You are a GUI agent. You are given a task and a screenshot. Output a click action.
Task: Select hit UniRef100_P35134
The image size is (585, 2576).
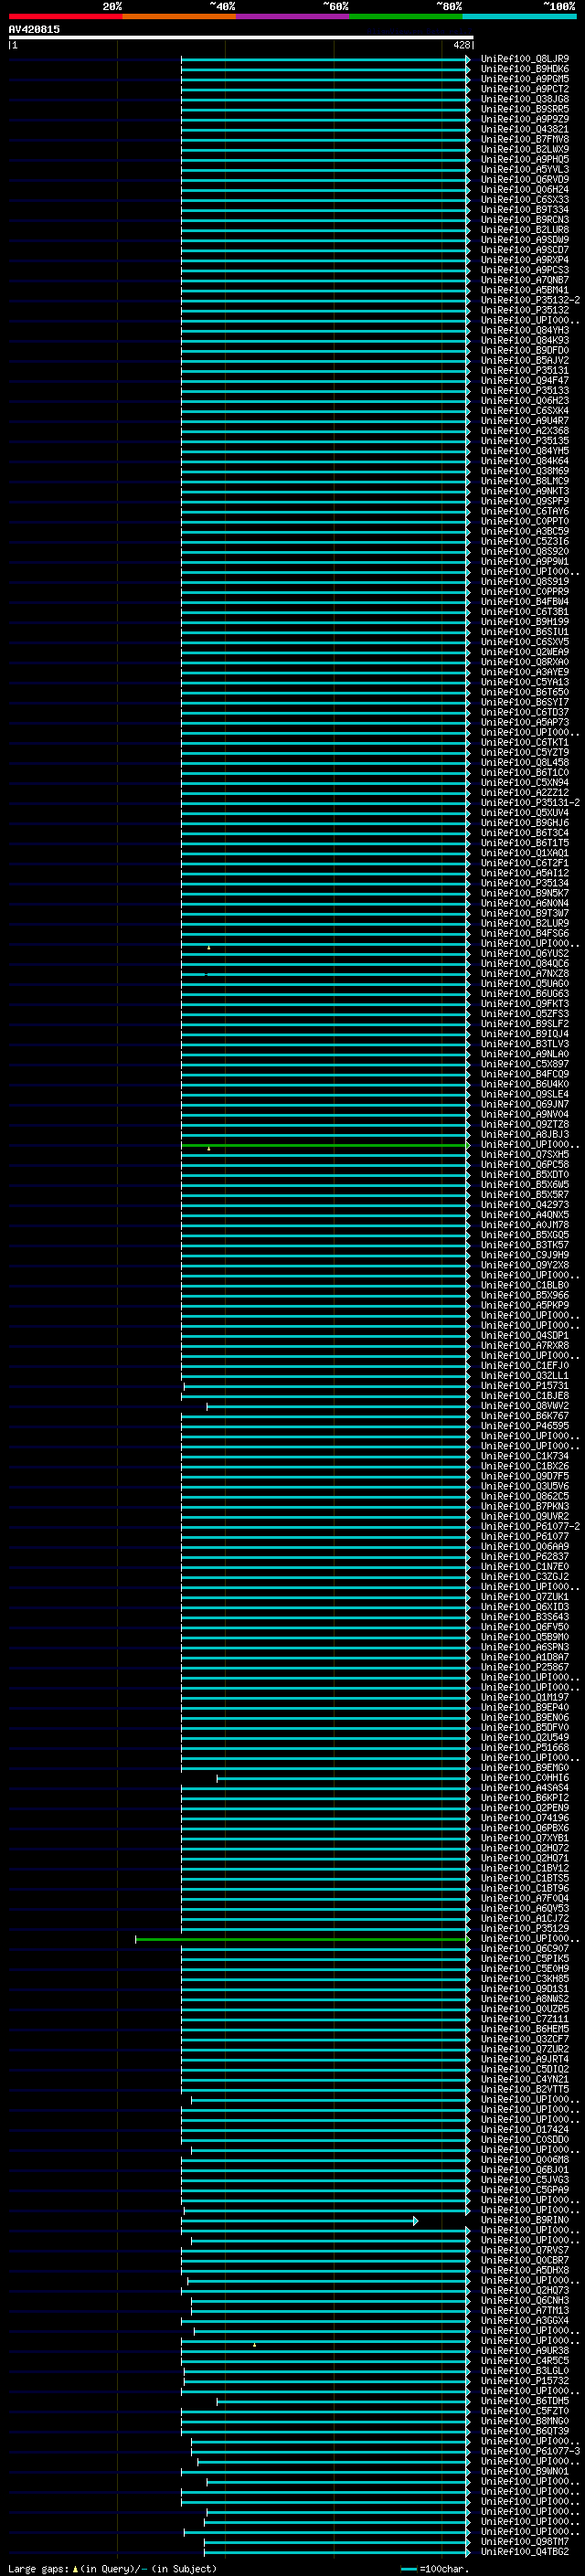(x=525, y=883)
